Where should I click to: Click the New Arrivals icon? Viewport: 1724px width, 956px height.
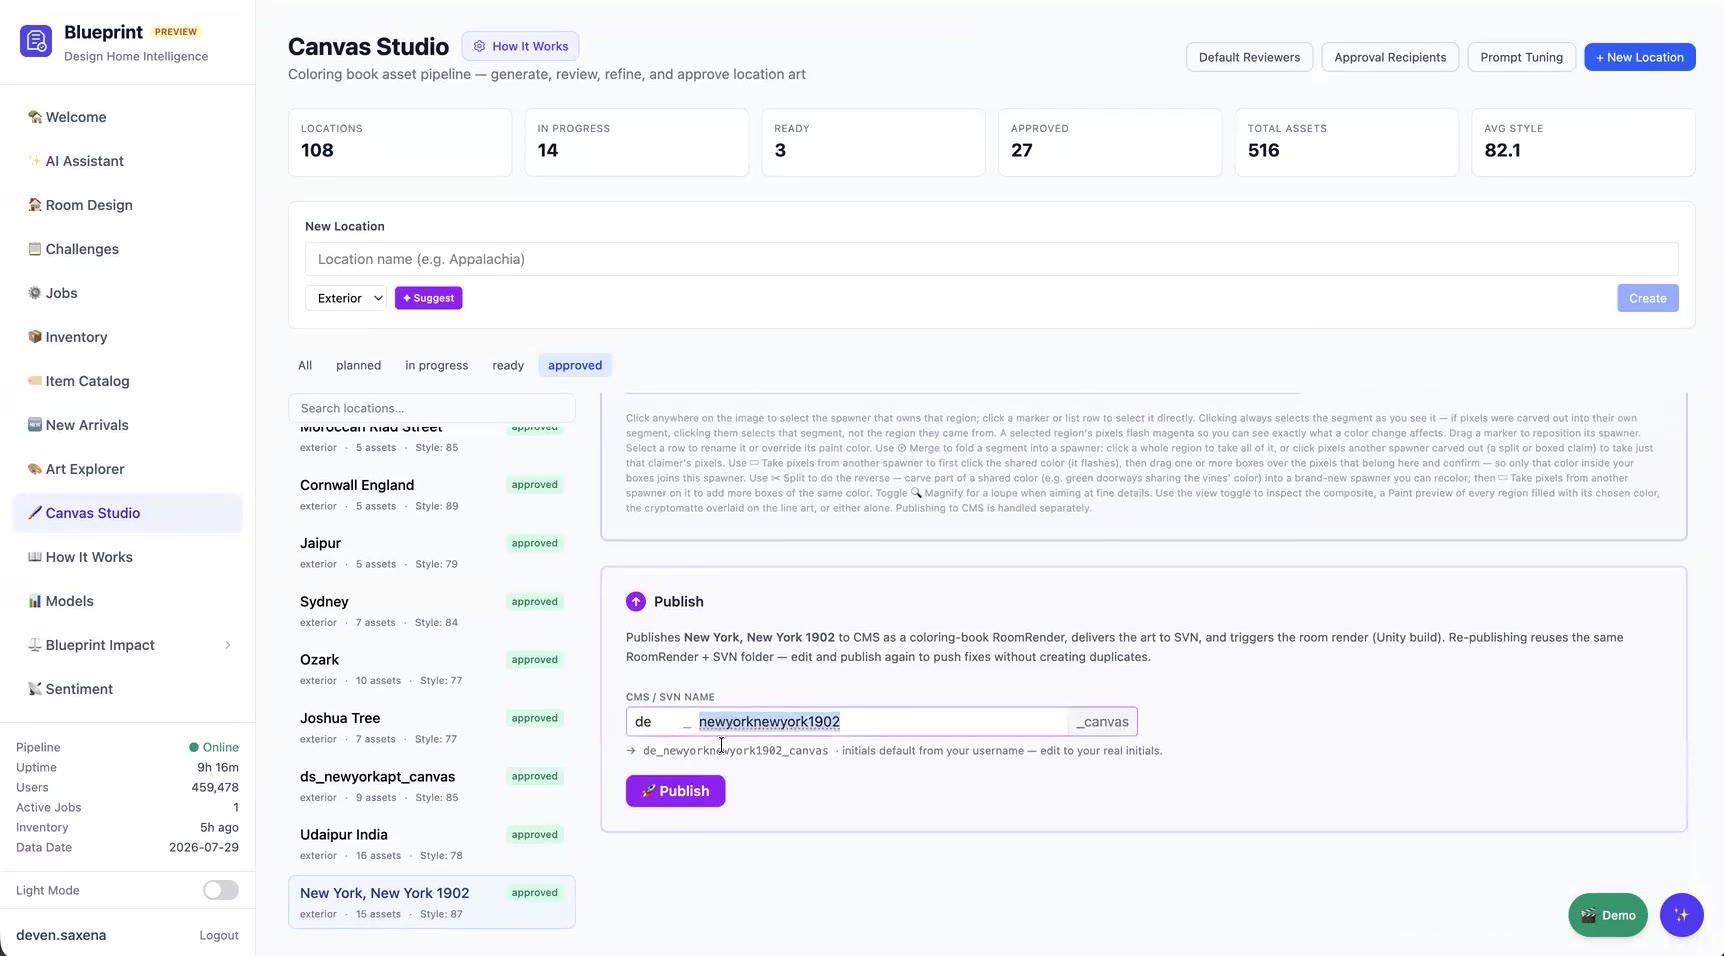click(35, 425)
